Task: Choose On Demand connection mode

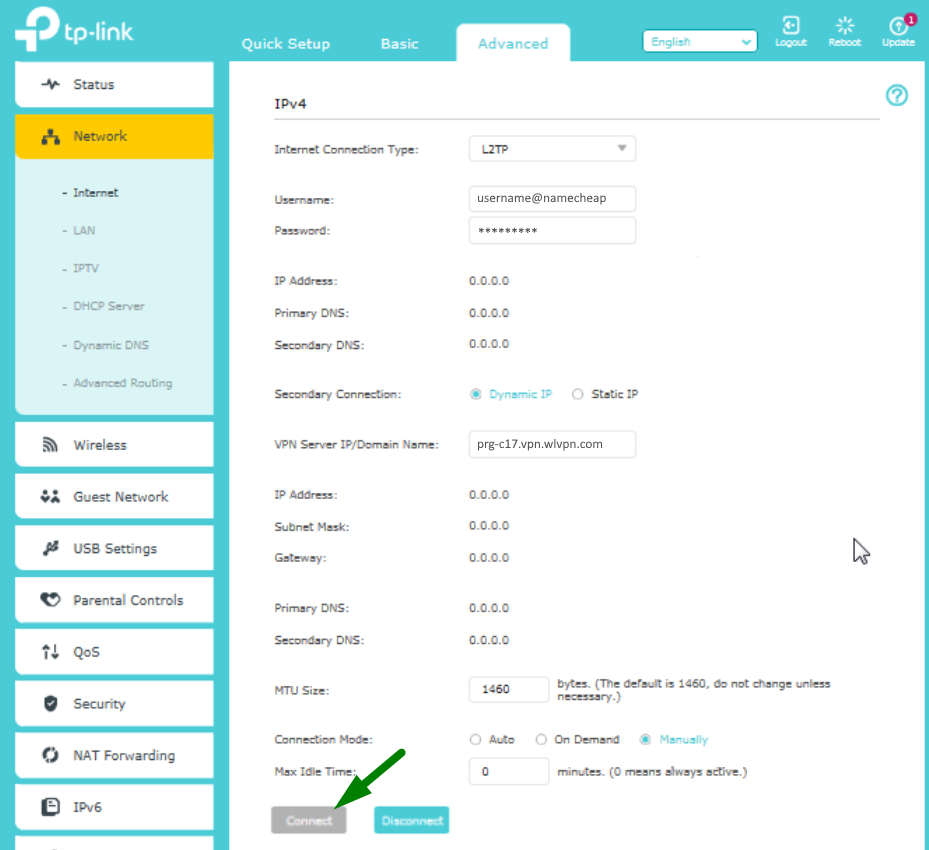Action: pos(541,739)
